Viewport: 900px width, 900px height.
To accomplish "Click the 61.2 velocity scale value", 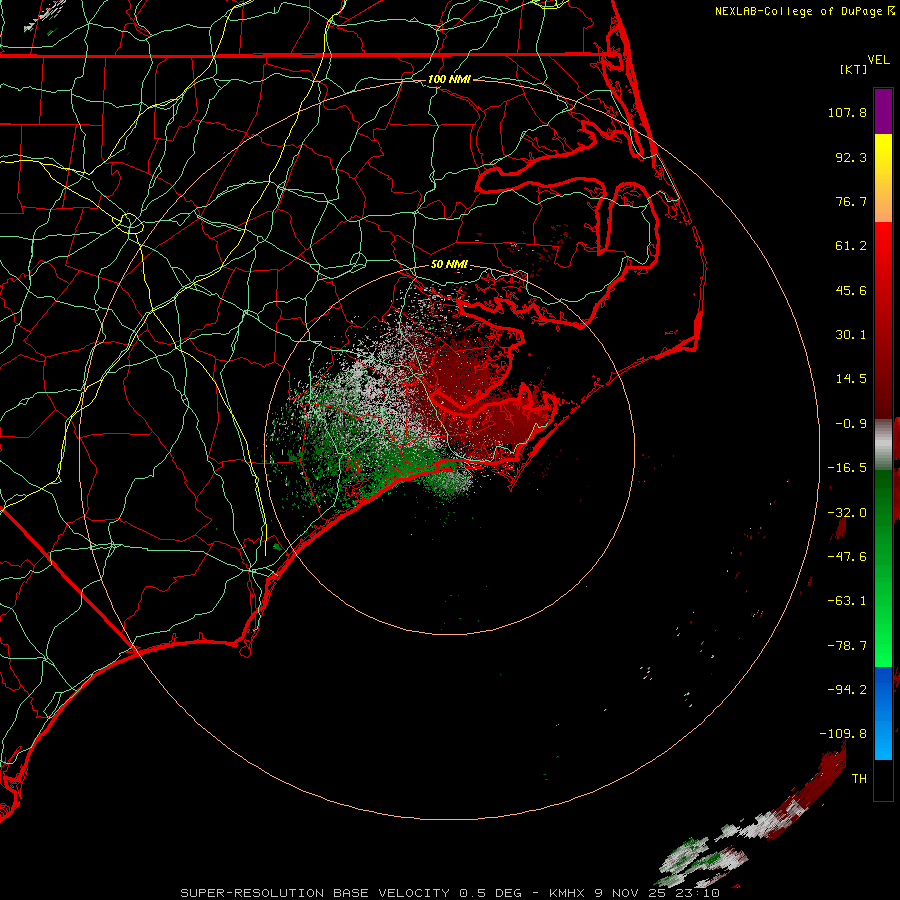I will [x=851, y=246].
